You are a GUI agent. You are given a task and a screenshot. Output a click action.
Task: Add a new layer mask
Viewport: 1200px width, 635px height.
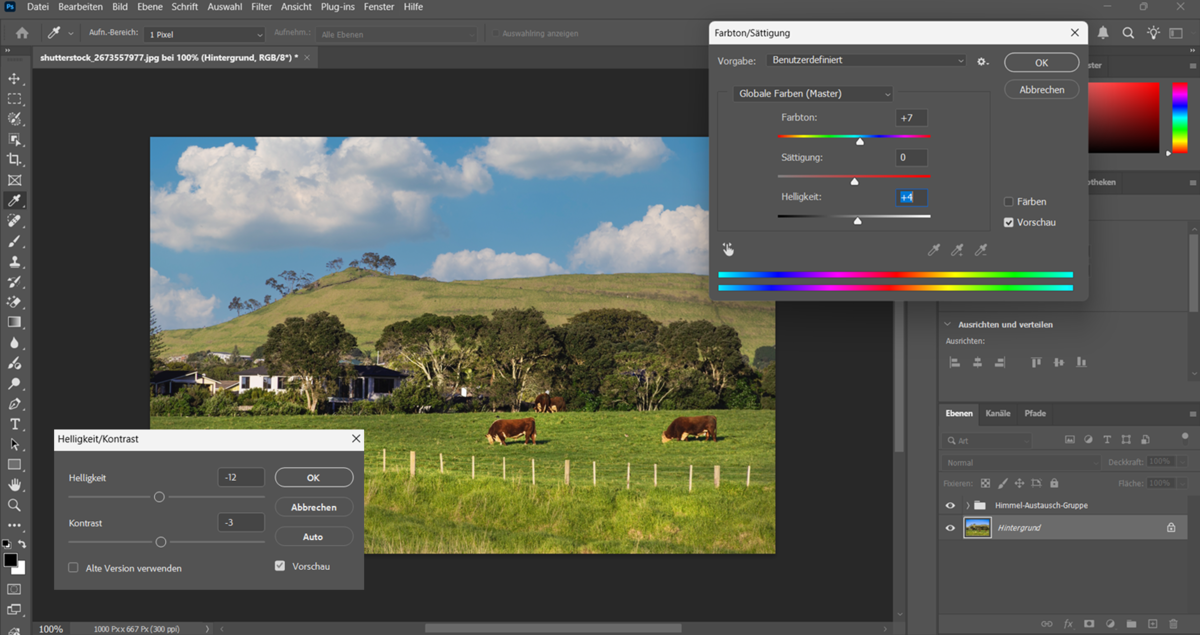(x=1089, y=622)
